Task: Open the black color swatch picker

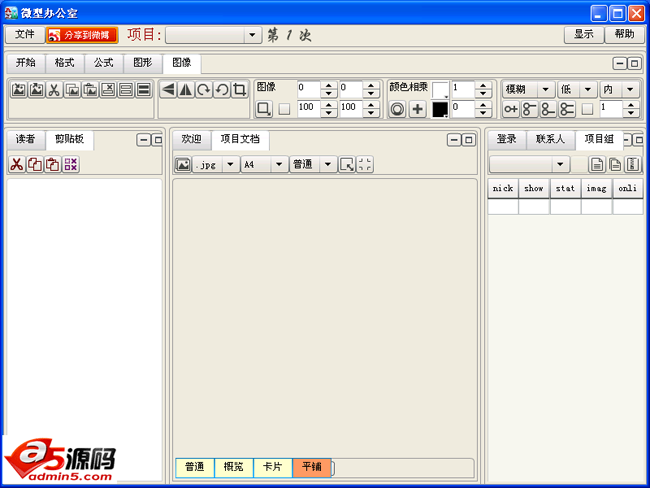Action: [440, 109]
